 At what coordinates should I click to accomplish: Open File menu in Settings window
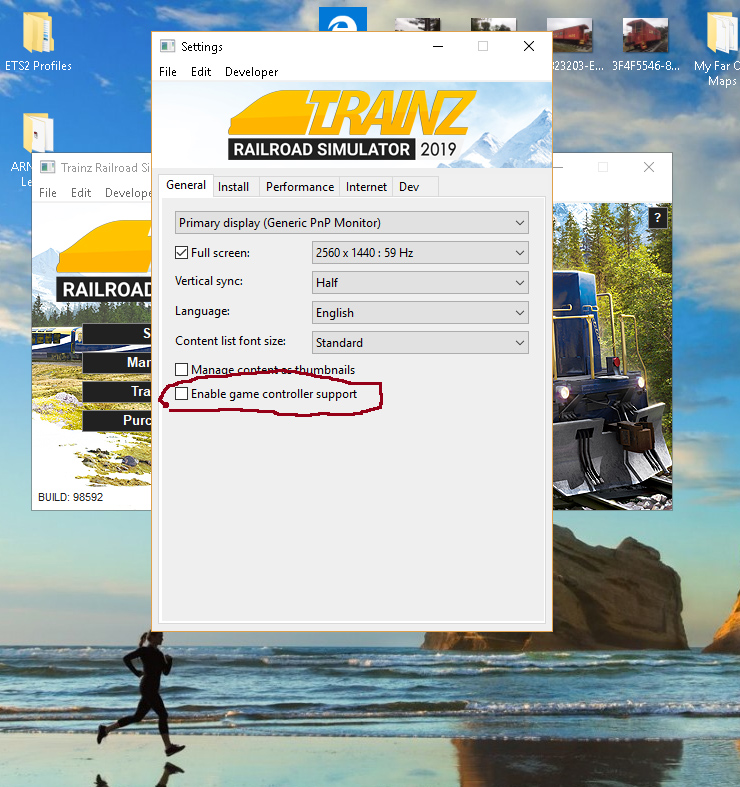168,72
